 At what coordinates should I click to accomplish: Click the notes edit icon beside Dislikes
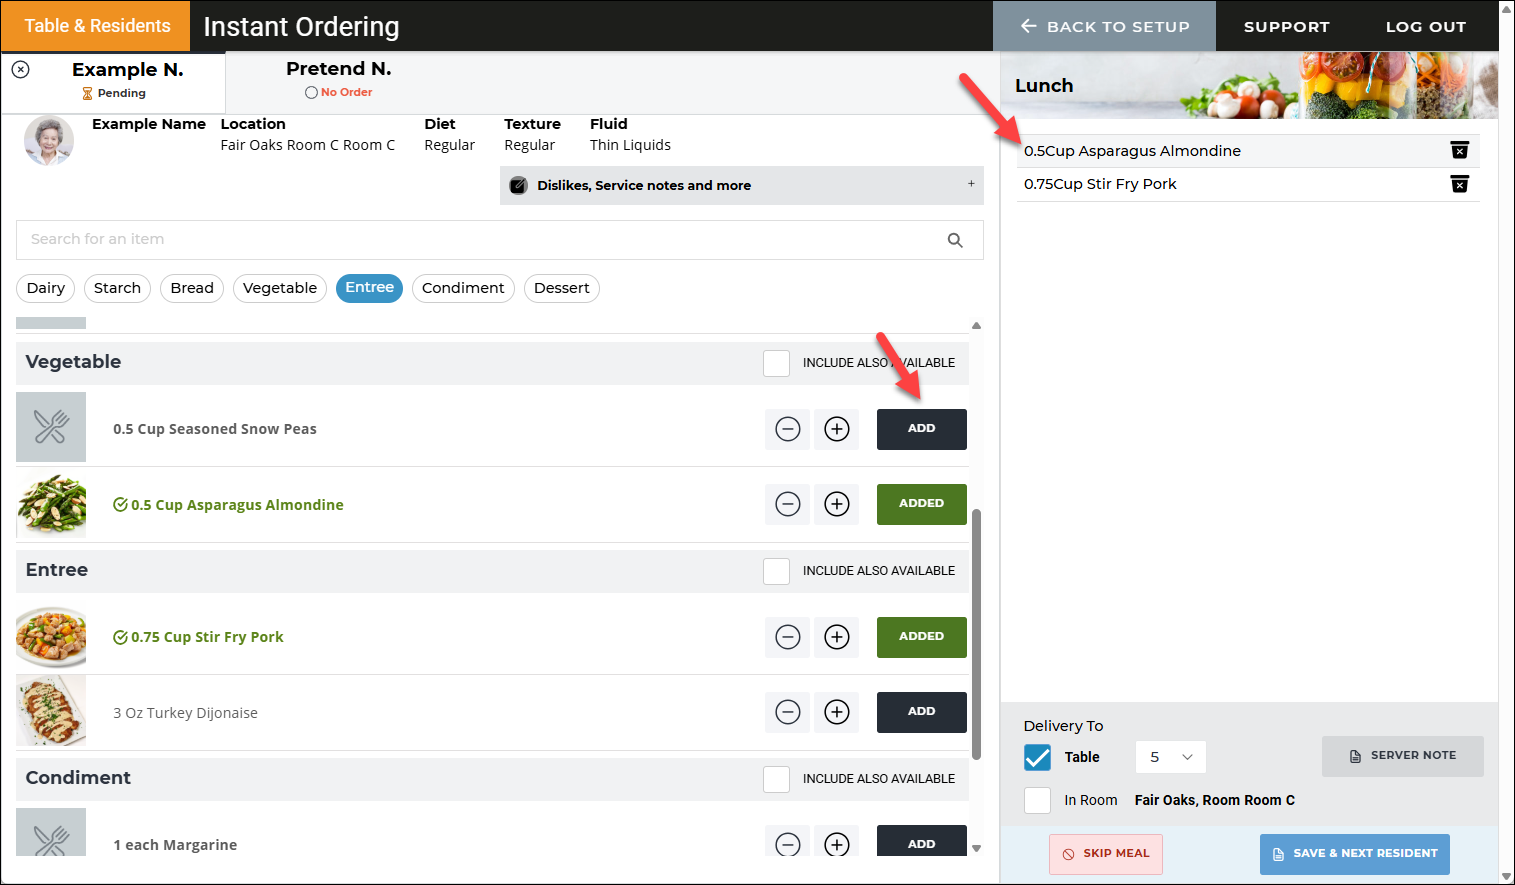pyautogui.click(x=518, y=185)
